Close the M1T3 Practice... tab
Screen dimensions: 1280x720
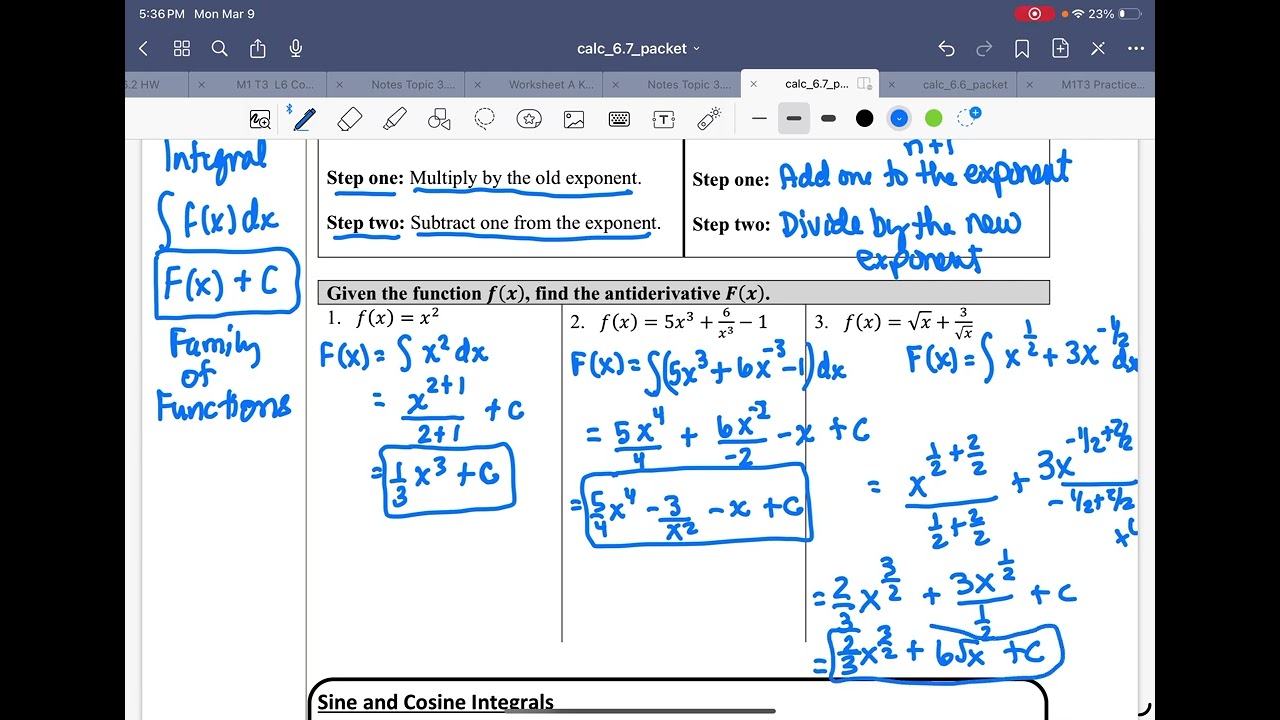(x=1029, y=85)
